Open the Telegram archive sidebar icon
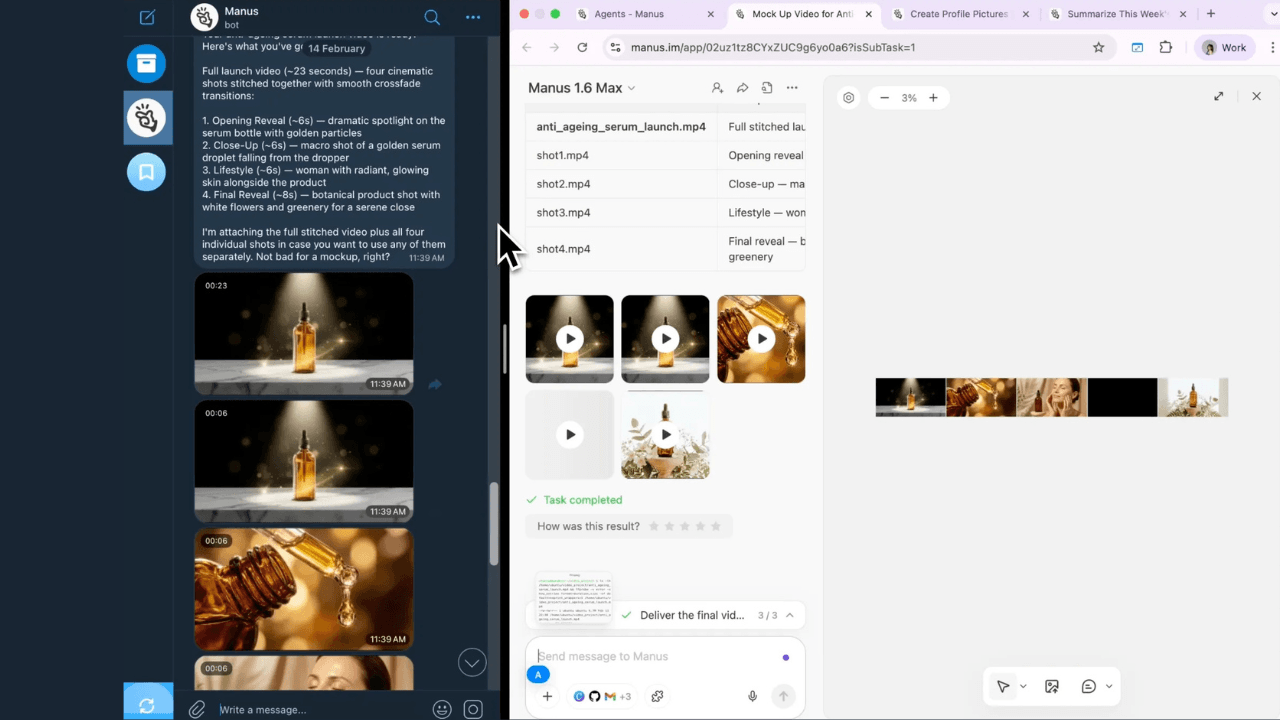The image size is (1280, 720). tap(146, 63)
